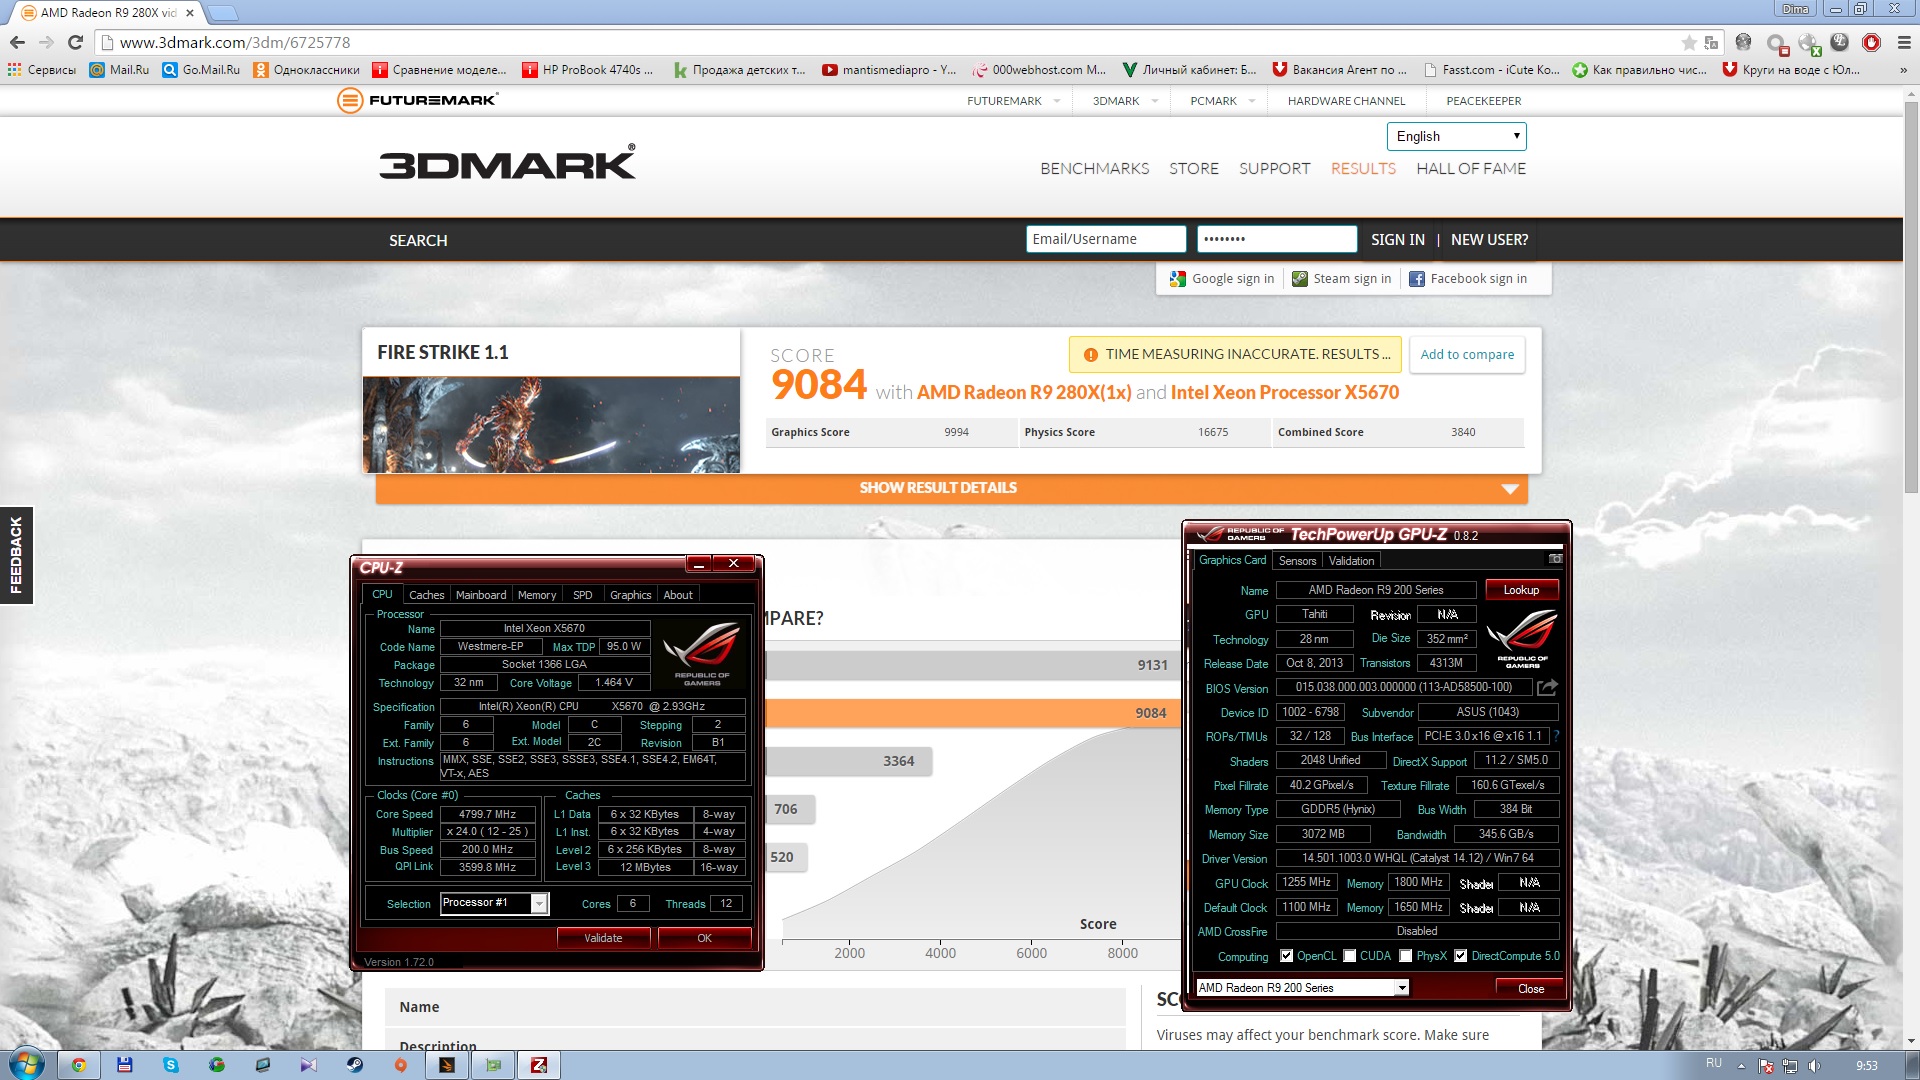Reload page with refresh icon
This screenshot has width=1920, height=1080.
click(75, 42)
